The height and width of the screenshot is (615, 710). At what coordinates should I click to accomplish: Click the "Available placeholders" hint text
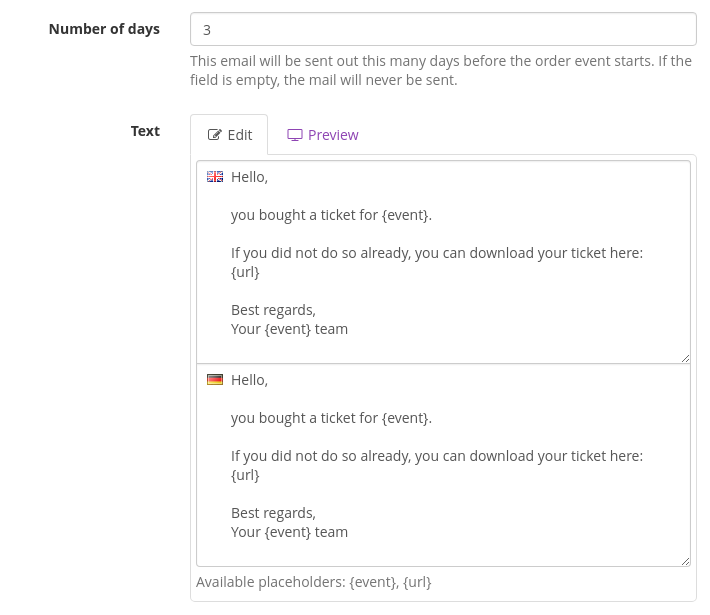[313, 582]
